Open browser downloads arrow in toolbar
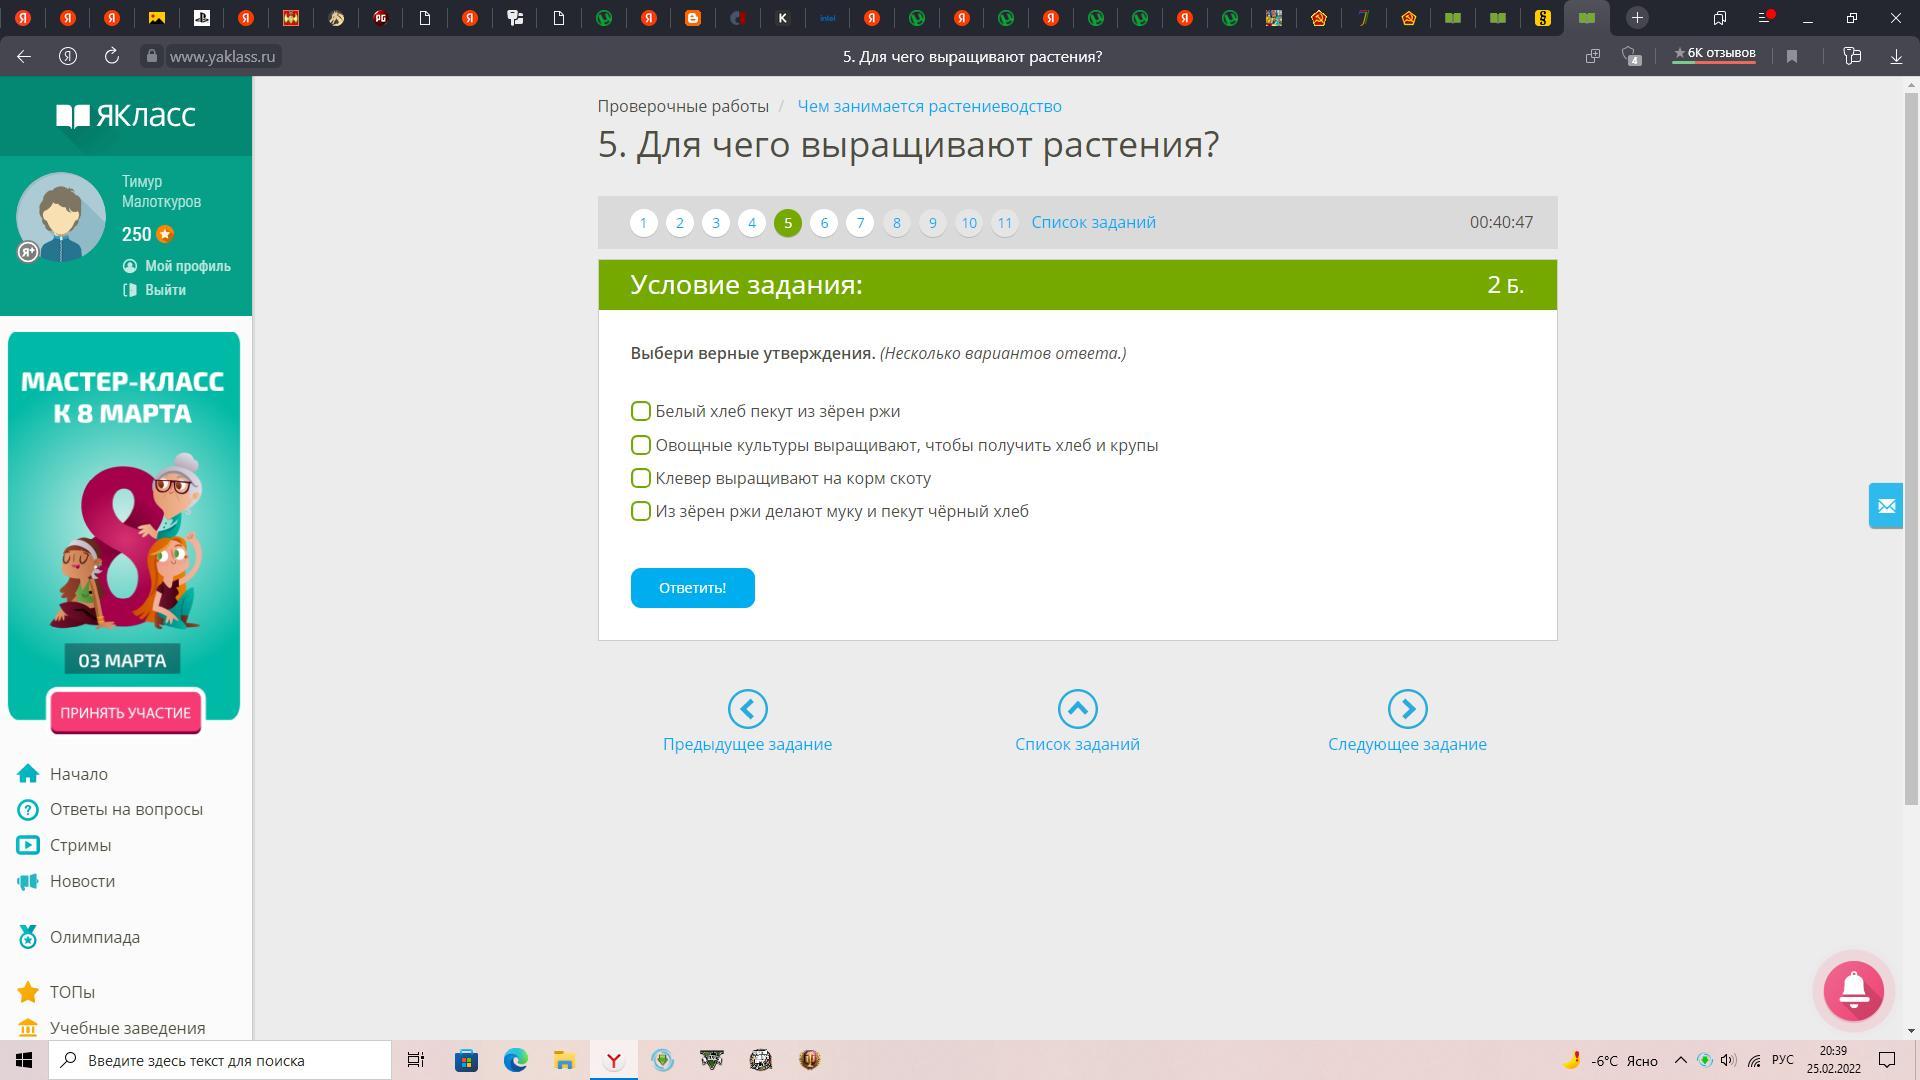This screenshot has width=1920, height=1080. click(1896, 57)
